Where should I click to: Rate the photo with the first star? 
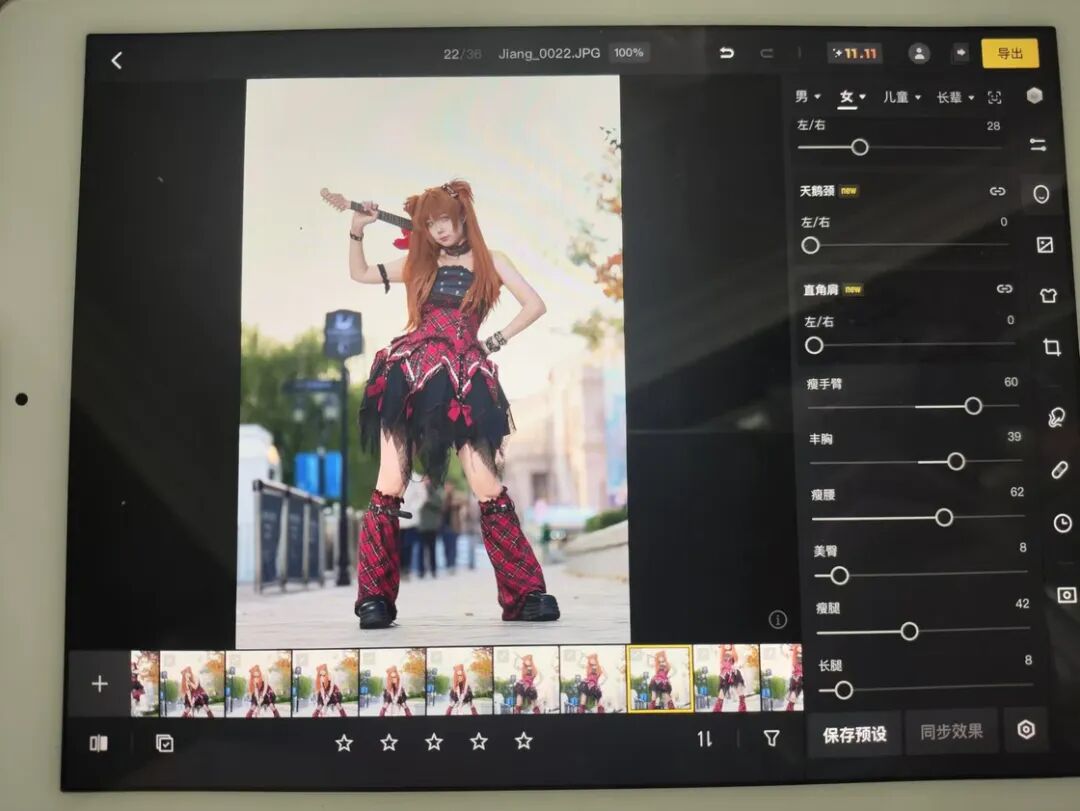pos(344,742)
